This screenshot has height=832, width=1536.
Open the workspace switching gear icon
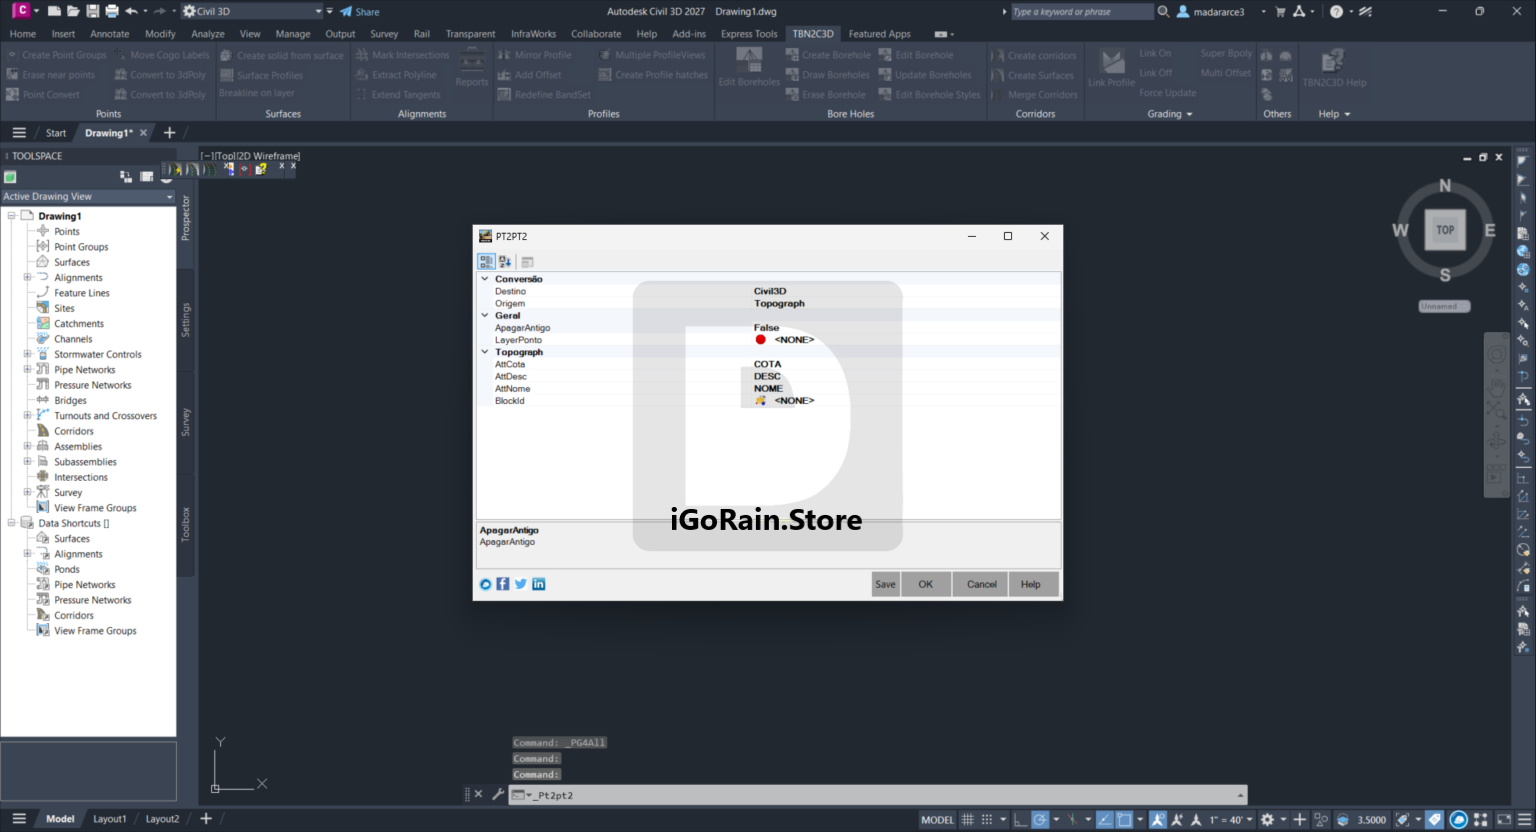pos(1267,820)
